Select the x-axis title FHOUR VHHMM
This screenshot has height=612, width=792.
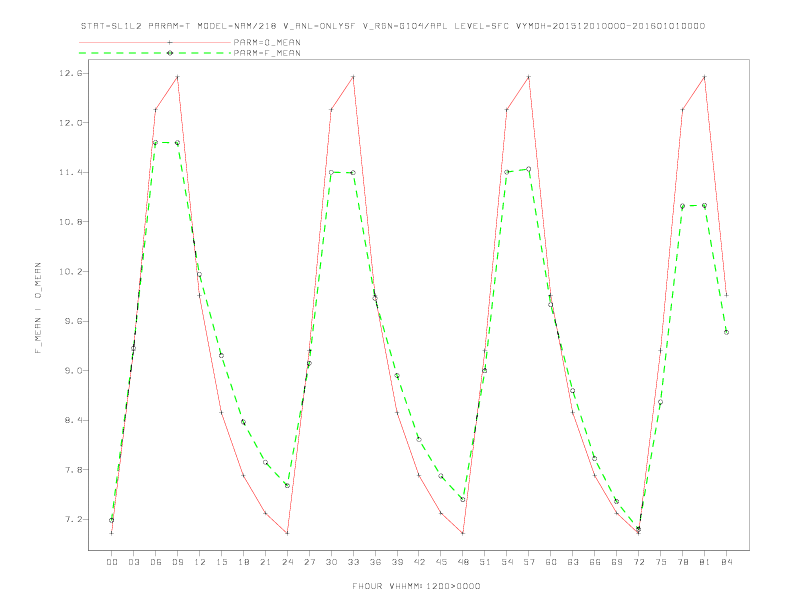pos(416,586)
